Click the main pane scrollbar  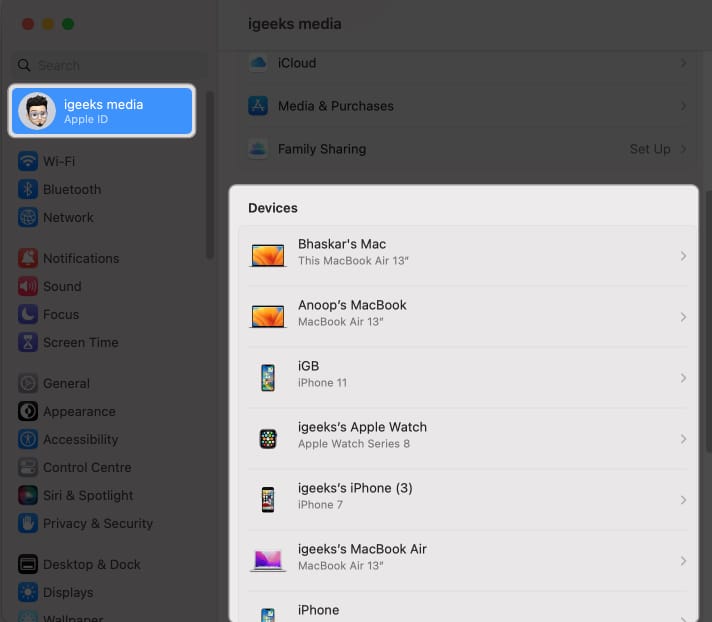click(x=709, y=321)
